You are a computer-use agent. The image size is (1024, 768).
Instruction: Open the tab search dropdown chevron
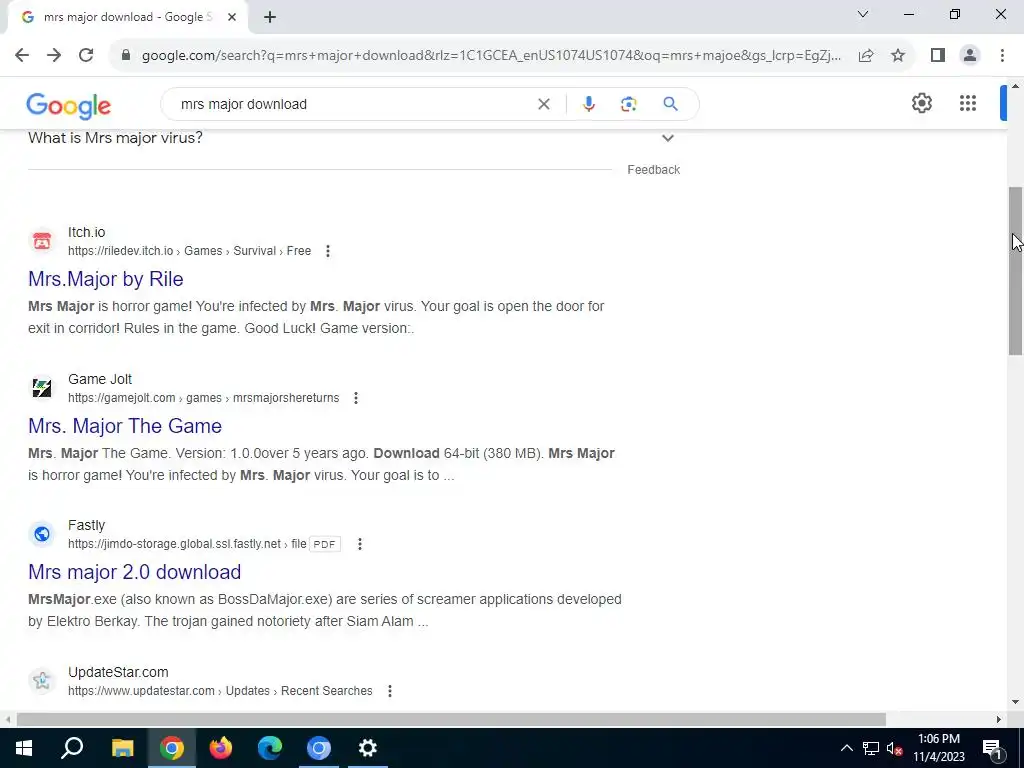(863, 14)
